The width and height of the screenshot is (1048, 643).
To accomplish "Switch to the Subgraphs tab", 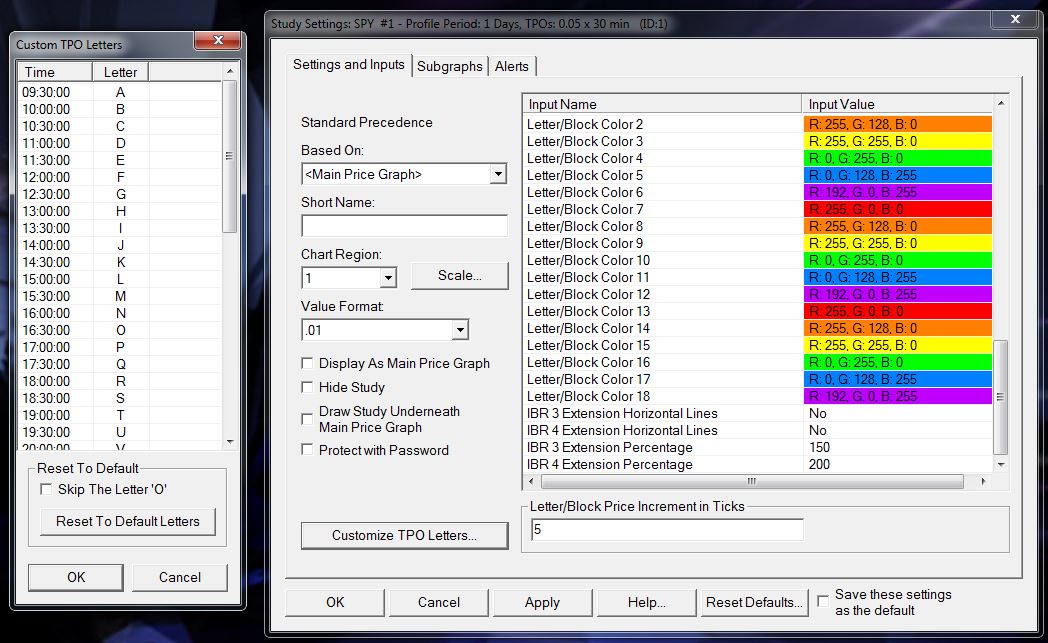I will tap(450, 66).
